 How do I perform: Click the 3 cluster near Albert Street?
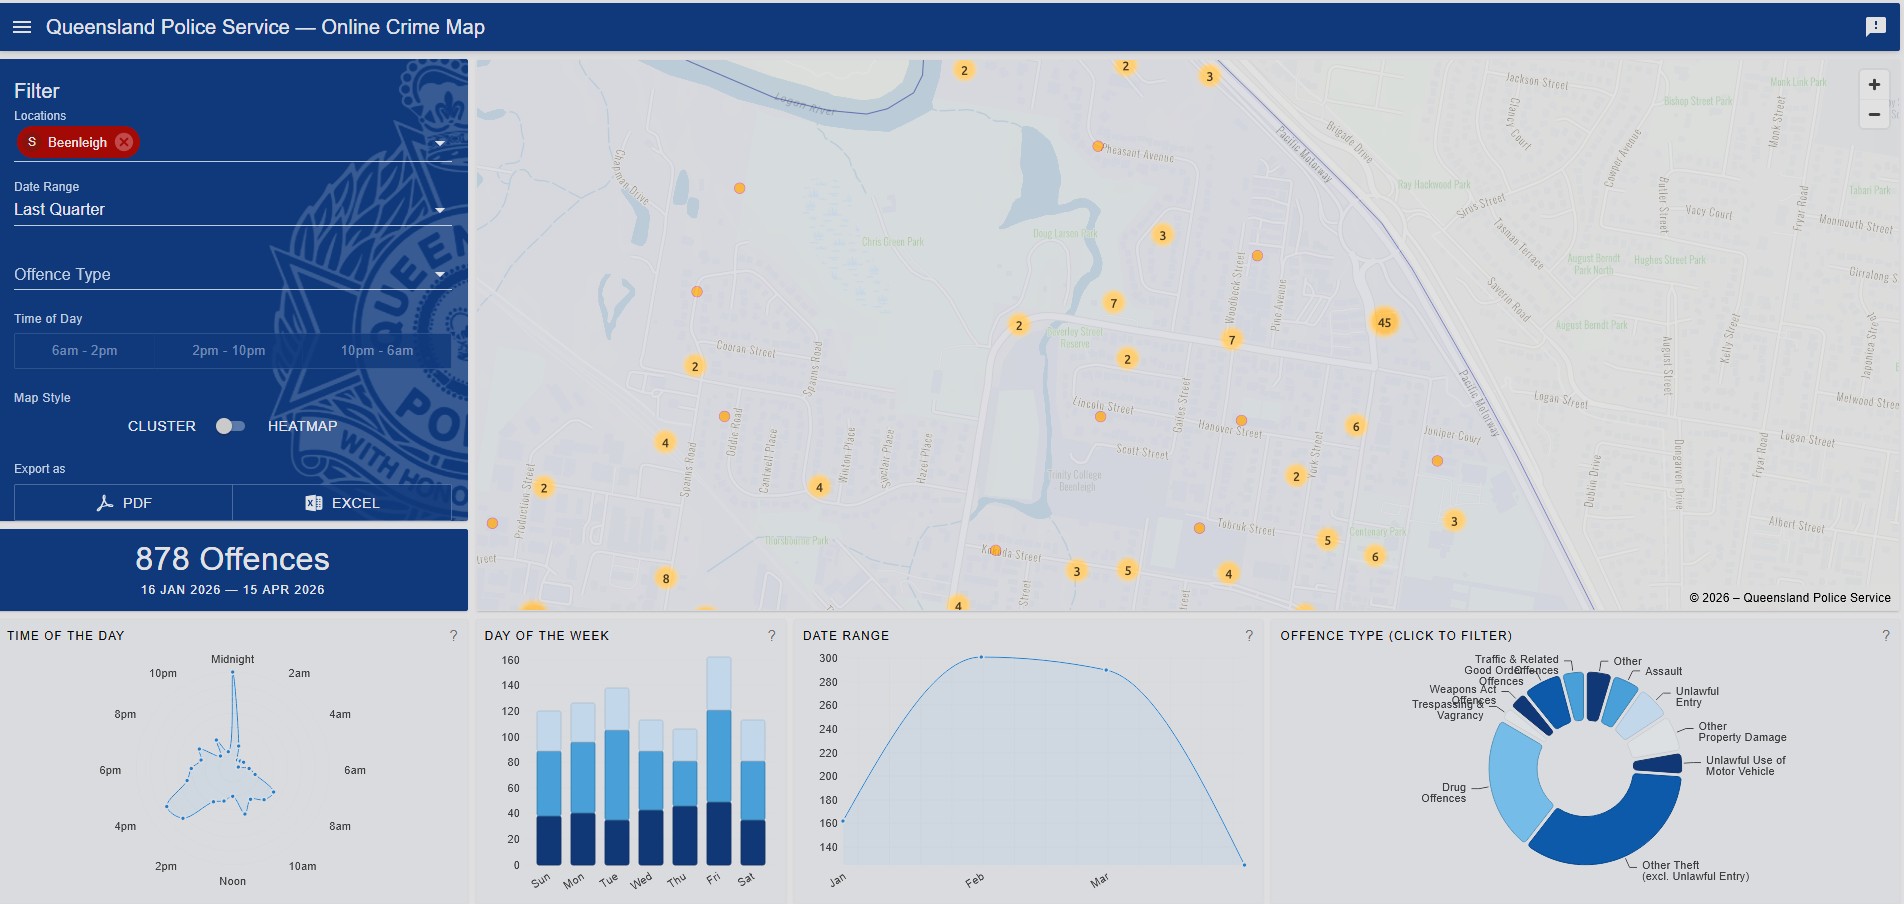click(1454, 521)
